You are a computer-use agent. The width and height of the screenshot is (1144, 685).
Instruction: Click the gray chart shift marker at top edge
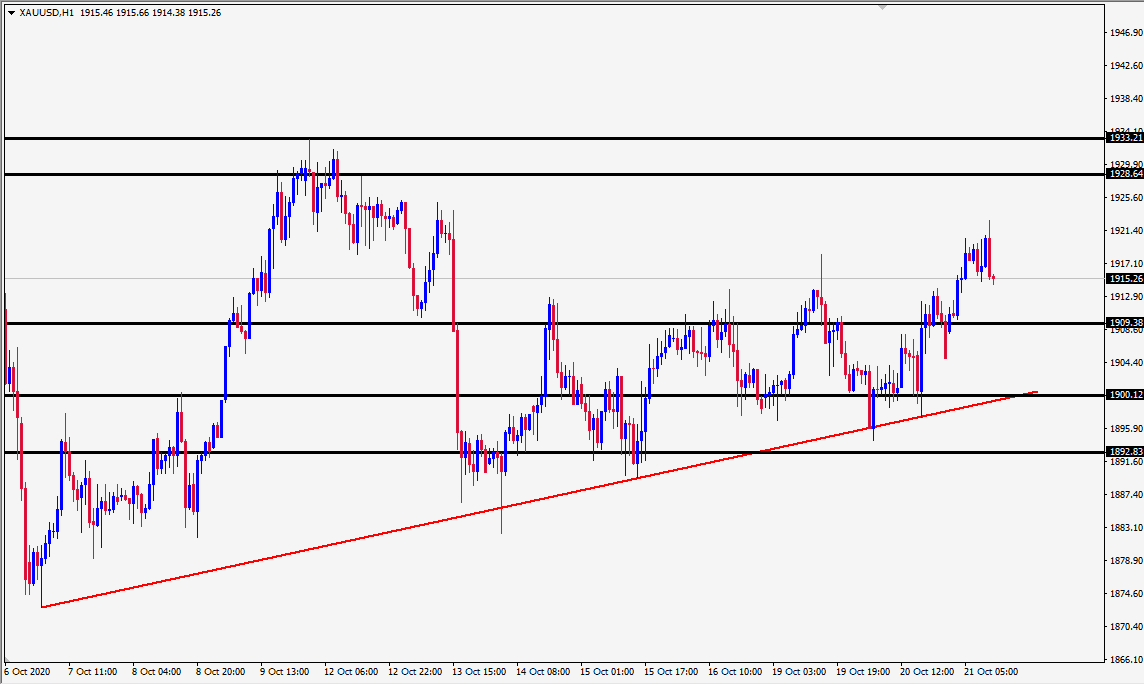pos(883,7)
